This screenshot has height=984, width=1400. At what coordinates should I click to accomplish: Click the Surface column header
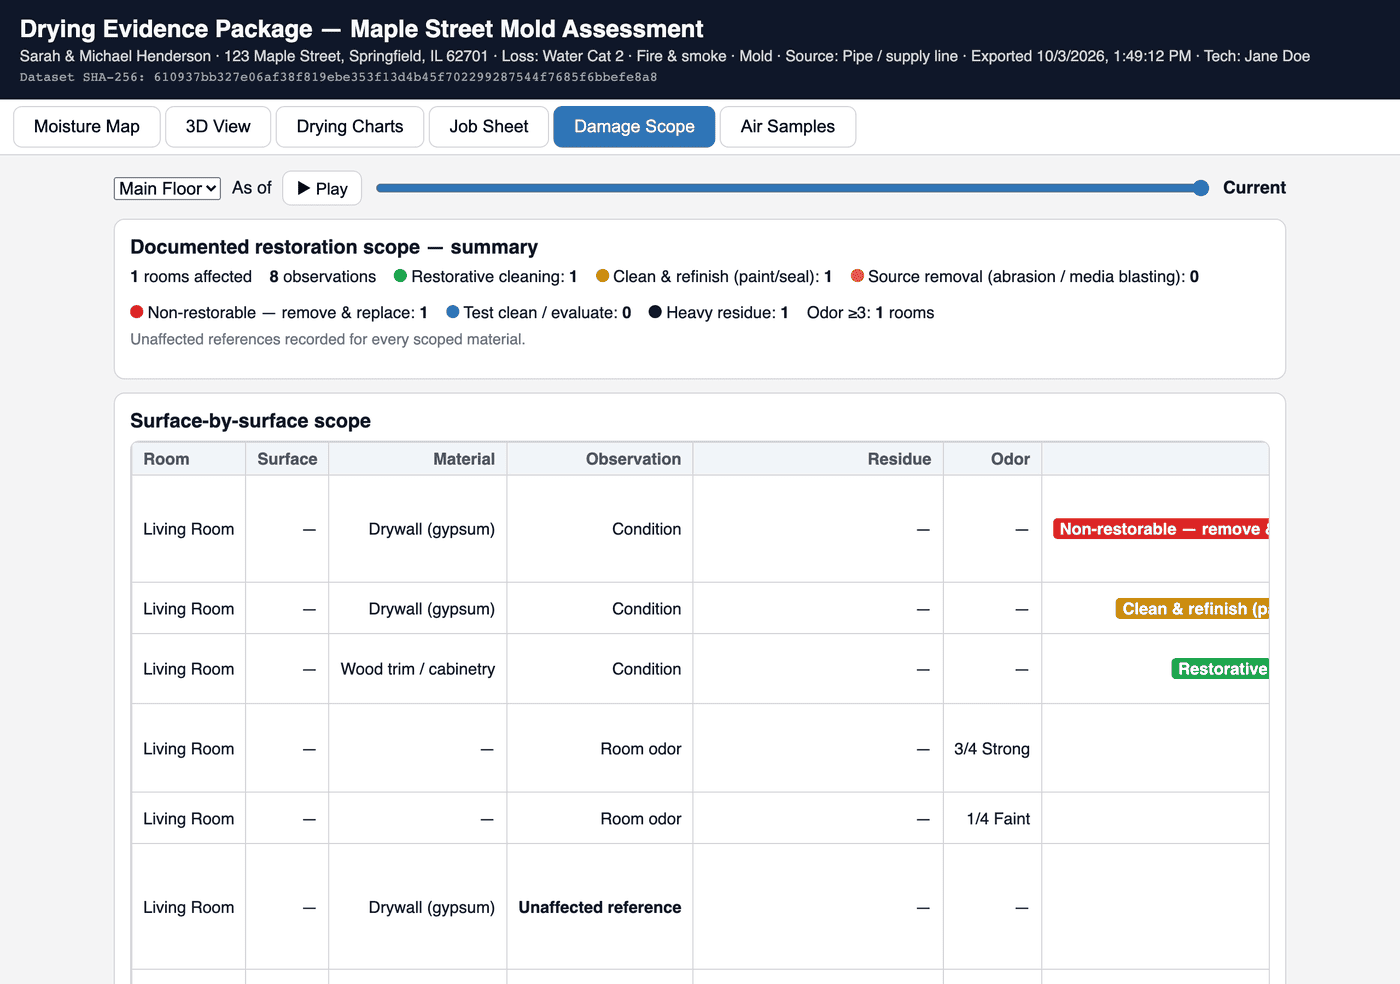point(287,459)
